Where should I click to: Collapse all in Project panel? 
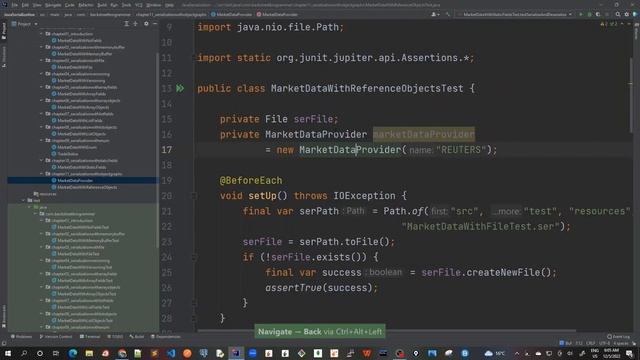click(136, 24)
